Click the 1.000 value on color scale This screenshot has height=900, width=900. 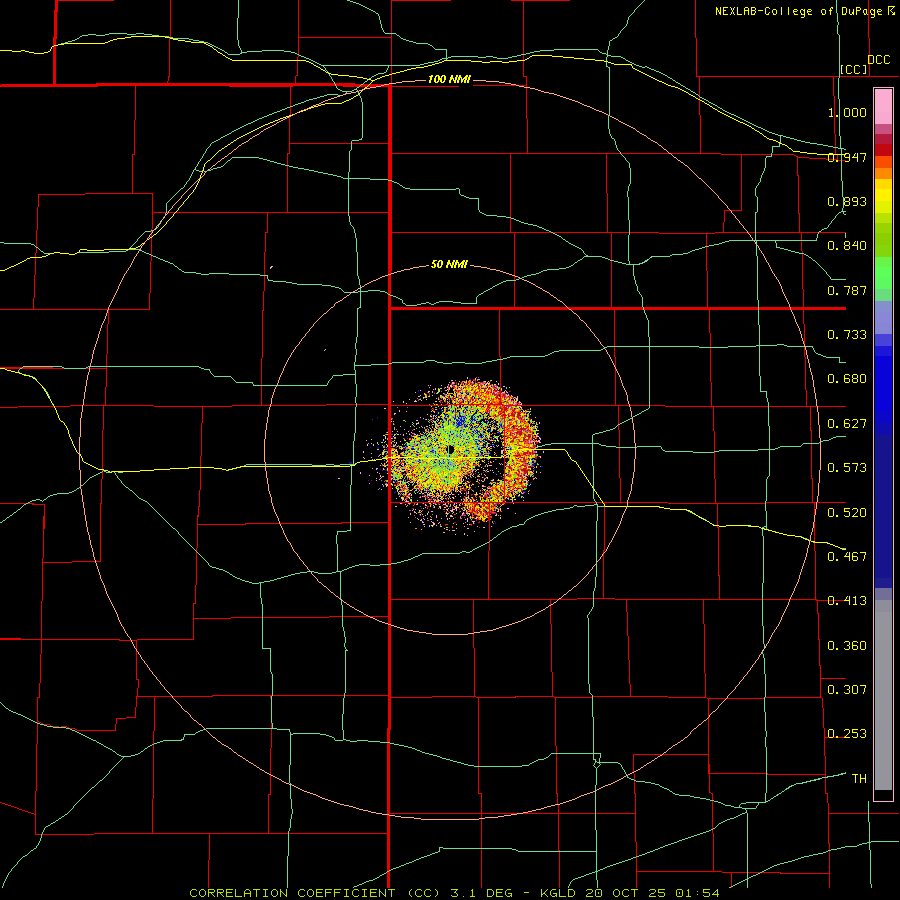pos(847,112)
